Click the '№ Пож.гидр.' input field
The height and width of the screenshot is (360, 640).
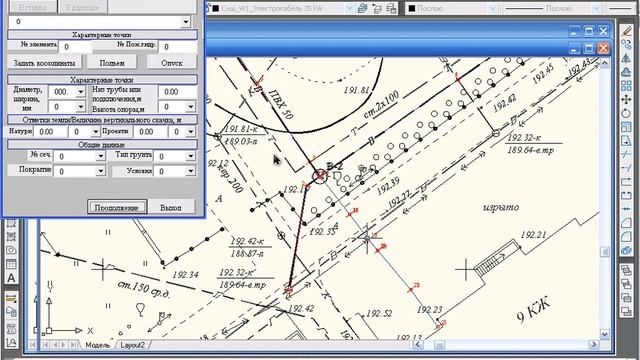(x=178, y=47)
